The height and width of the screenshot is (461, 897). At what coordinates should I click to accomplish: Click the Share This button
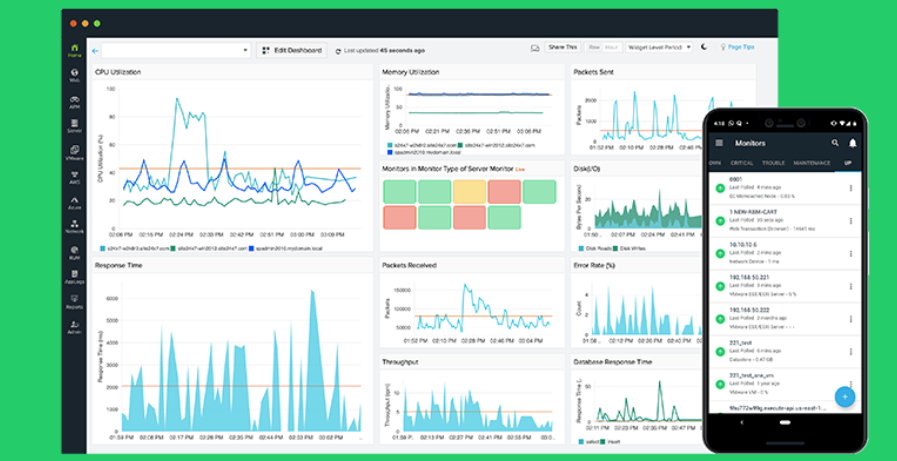[563, 47]
